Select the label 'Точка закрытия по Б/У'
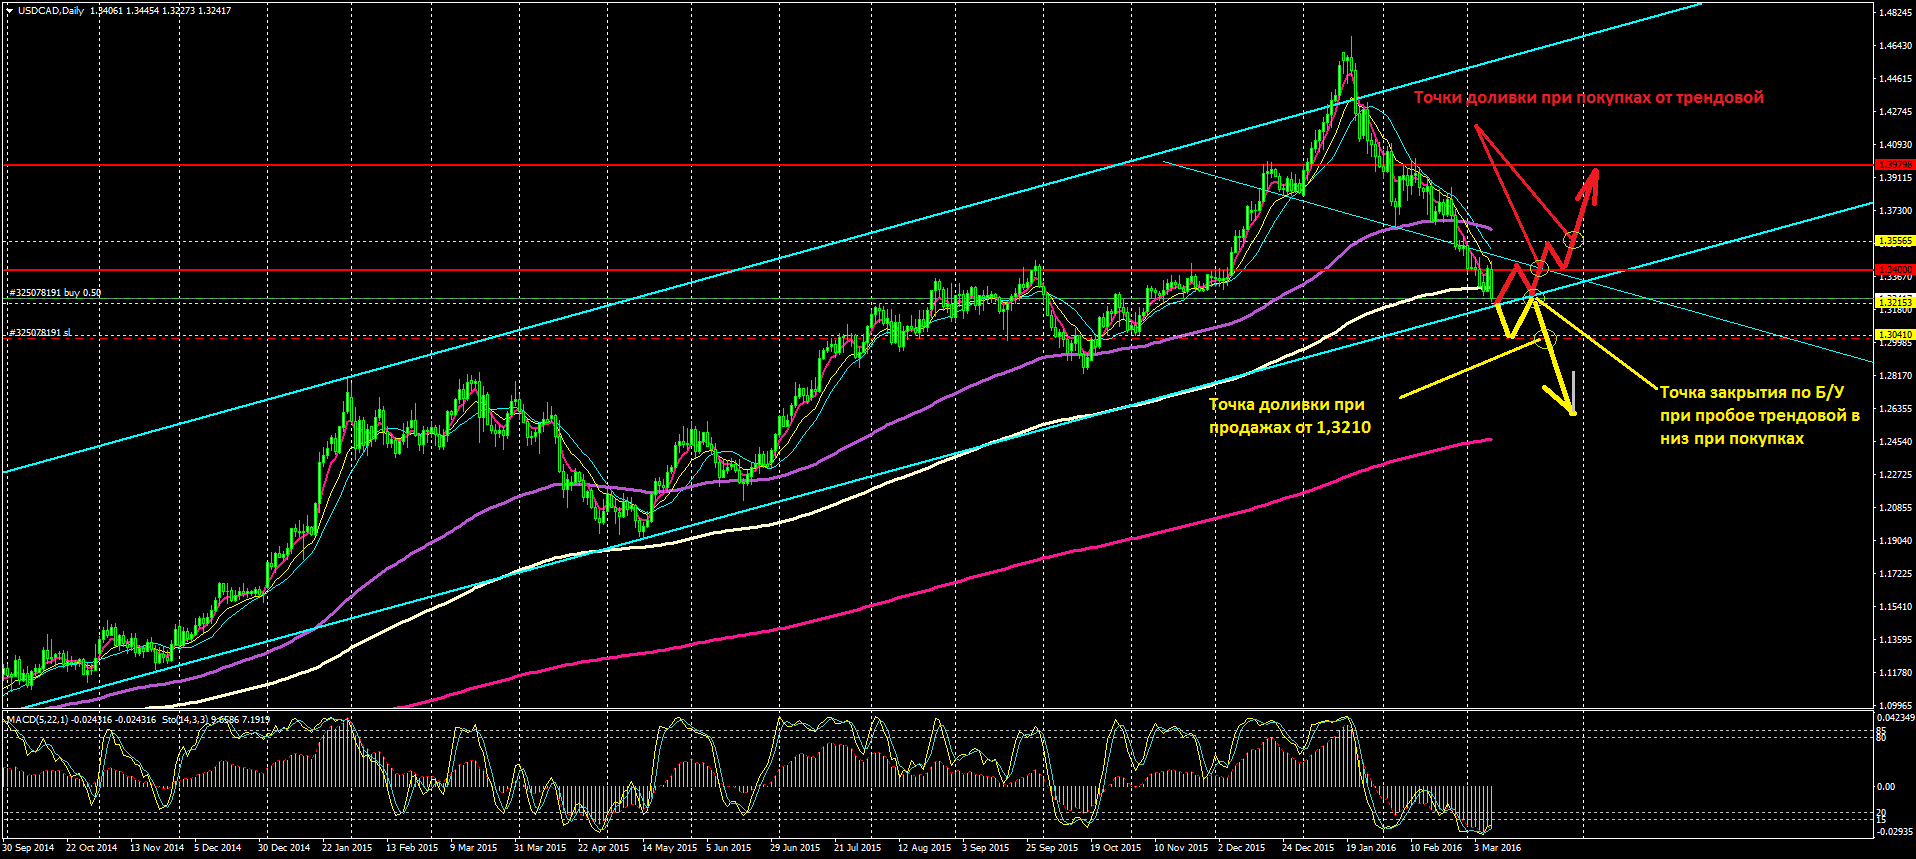Viewport: 1916px width, 859px height. 1752,392
